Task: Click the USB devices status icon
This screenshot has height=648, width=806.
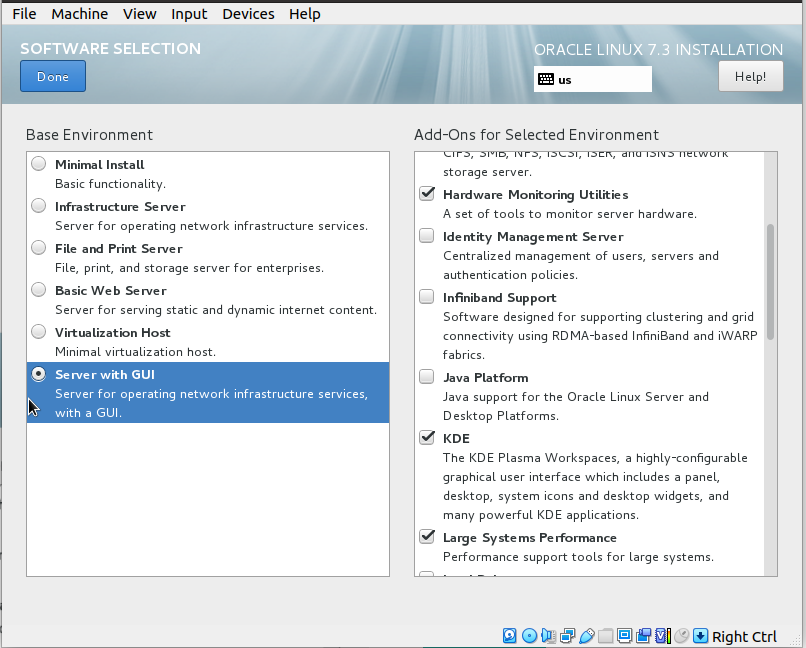Action: tap(587, 636)
